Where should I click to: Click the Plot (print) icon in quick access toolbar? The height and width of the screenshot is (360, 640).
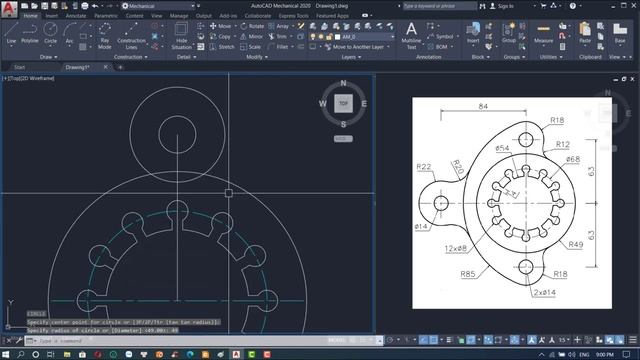click(84, 6)
